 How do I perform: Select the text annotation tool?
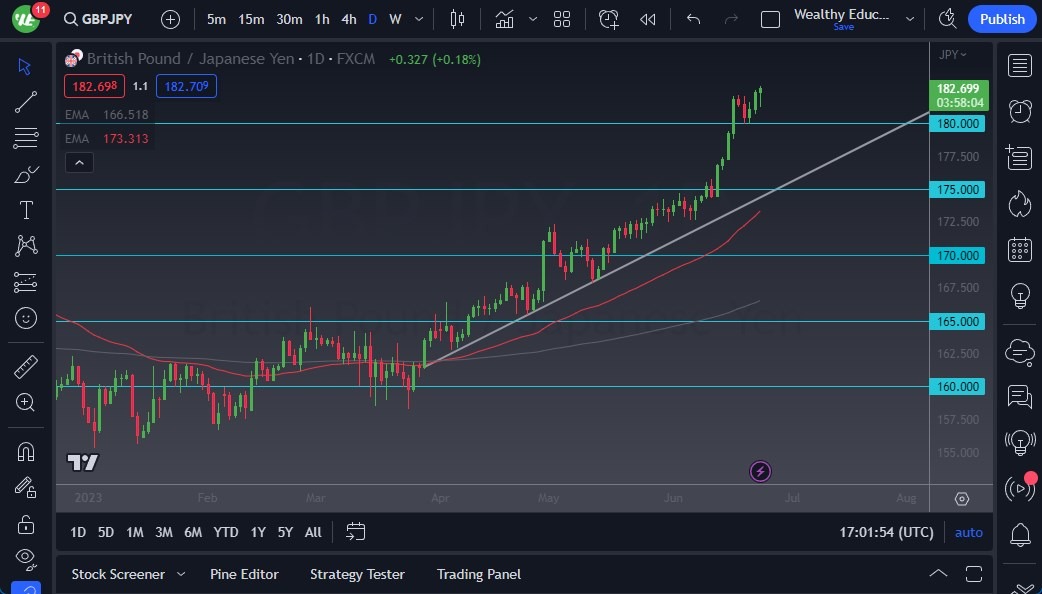(x=26, y=210)
